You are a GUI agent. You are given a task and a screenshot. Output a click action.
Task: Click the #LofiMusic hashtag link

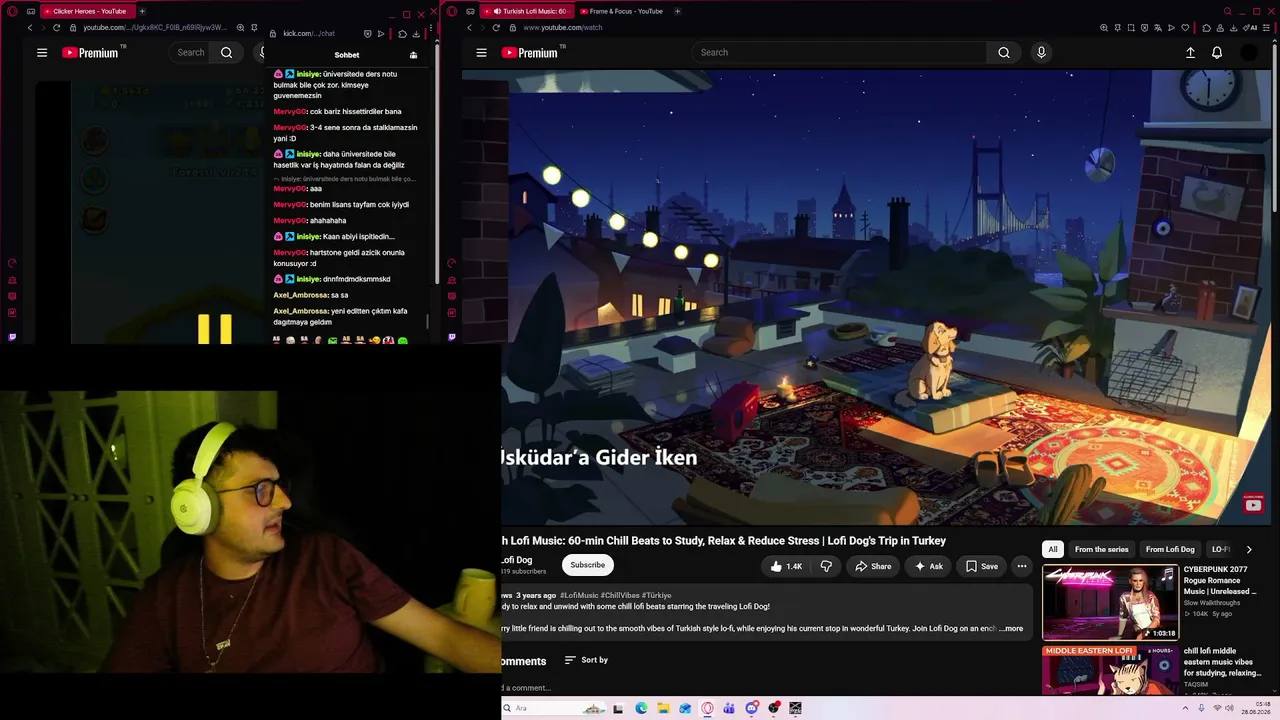point(579,595)
